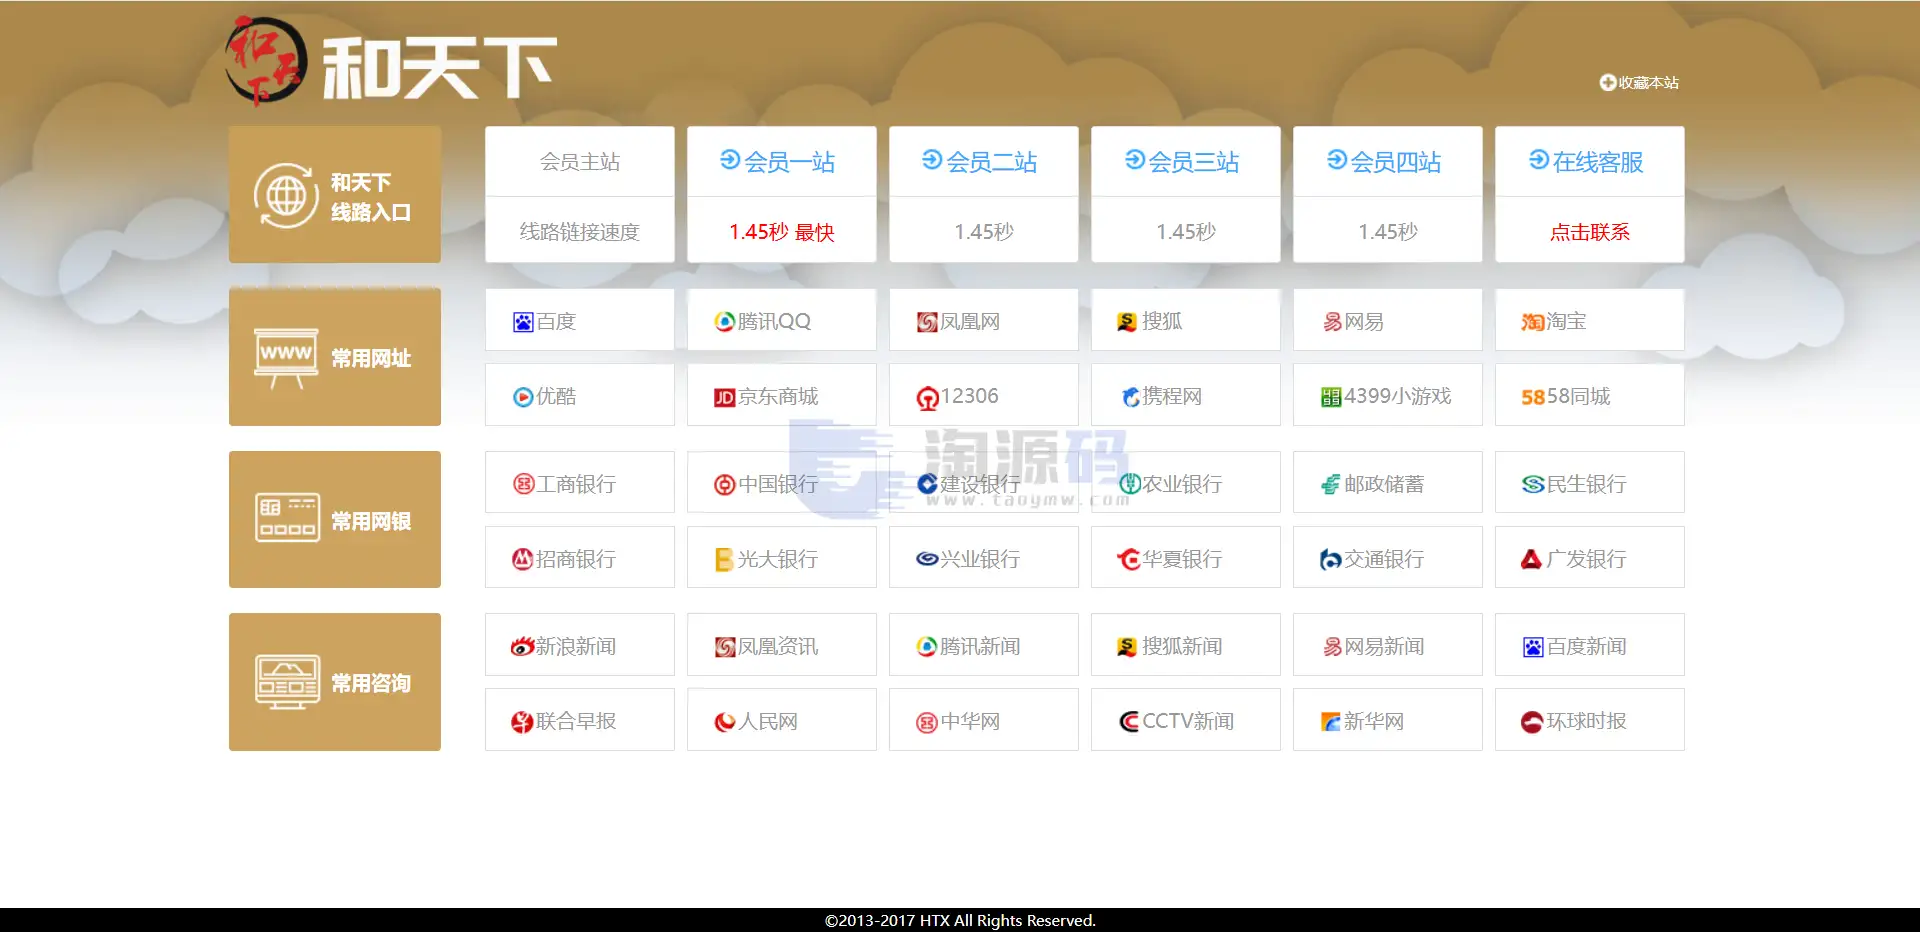The width and height of the screenshot is (1920, 932).
Task: Click the 和天下 site title
Action: [x=440, y=68]
